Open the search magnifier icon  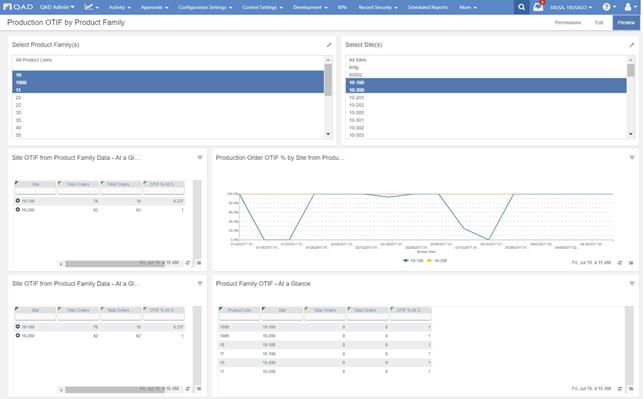(x=521, y=7)
